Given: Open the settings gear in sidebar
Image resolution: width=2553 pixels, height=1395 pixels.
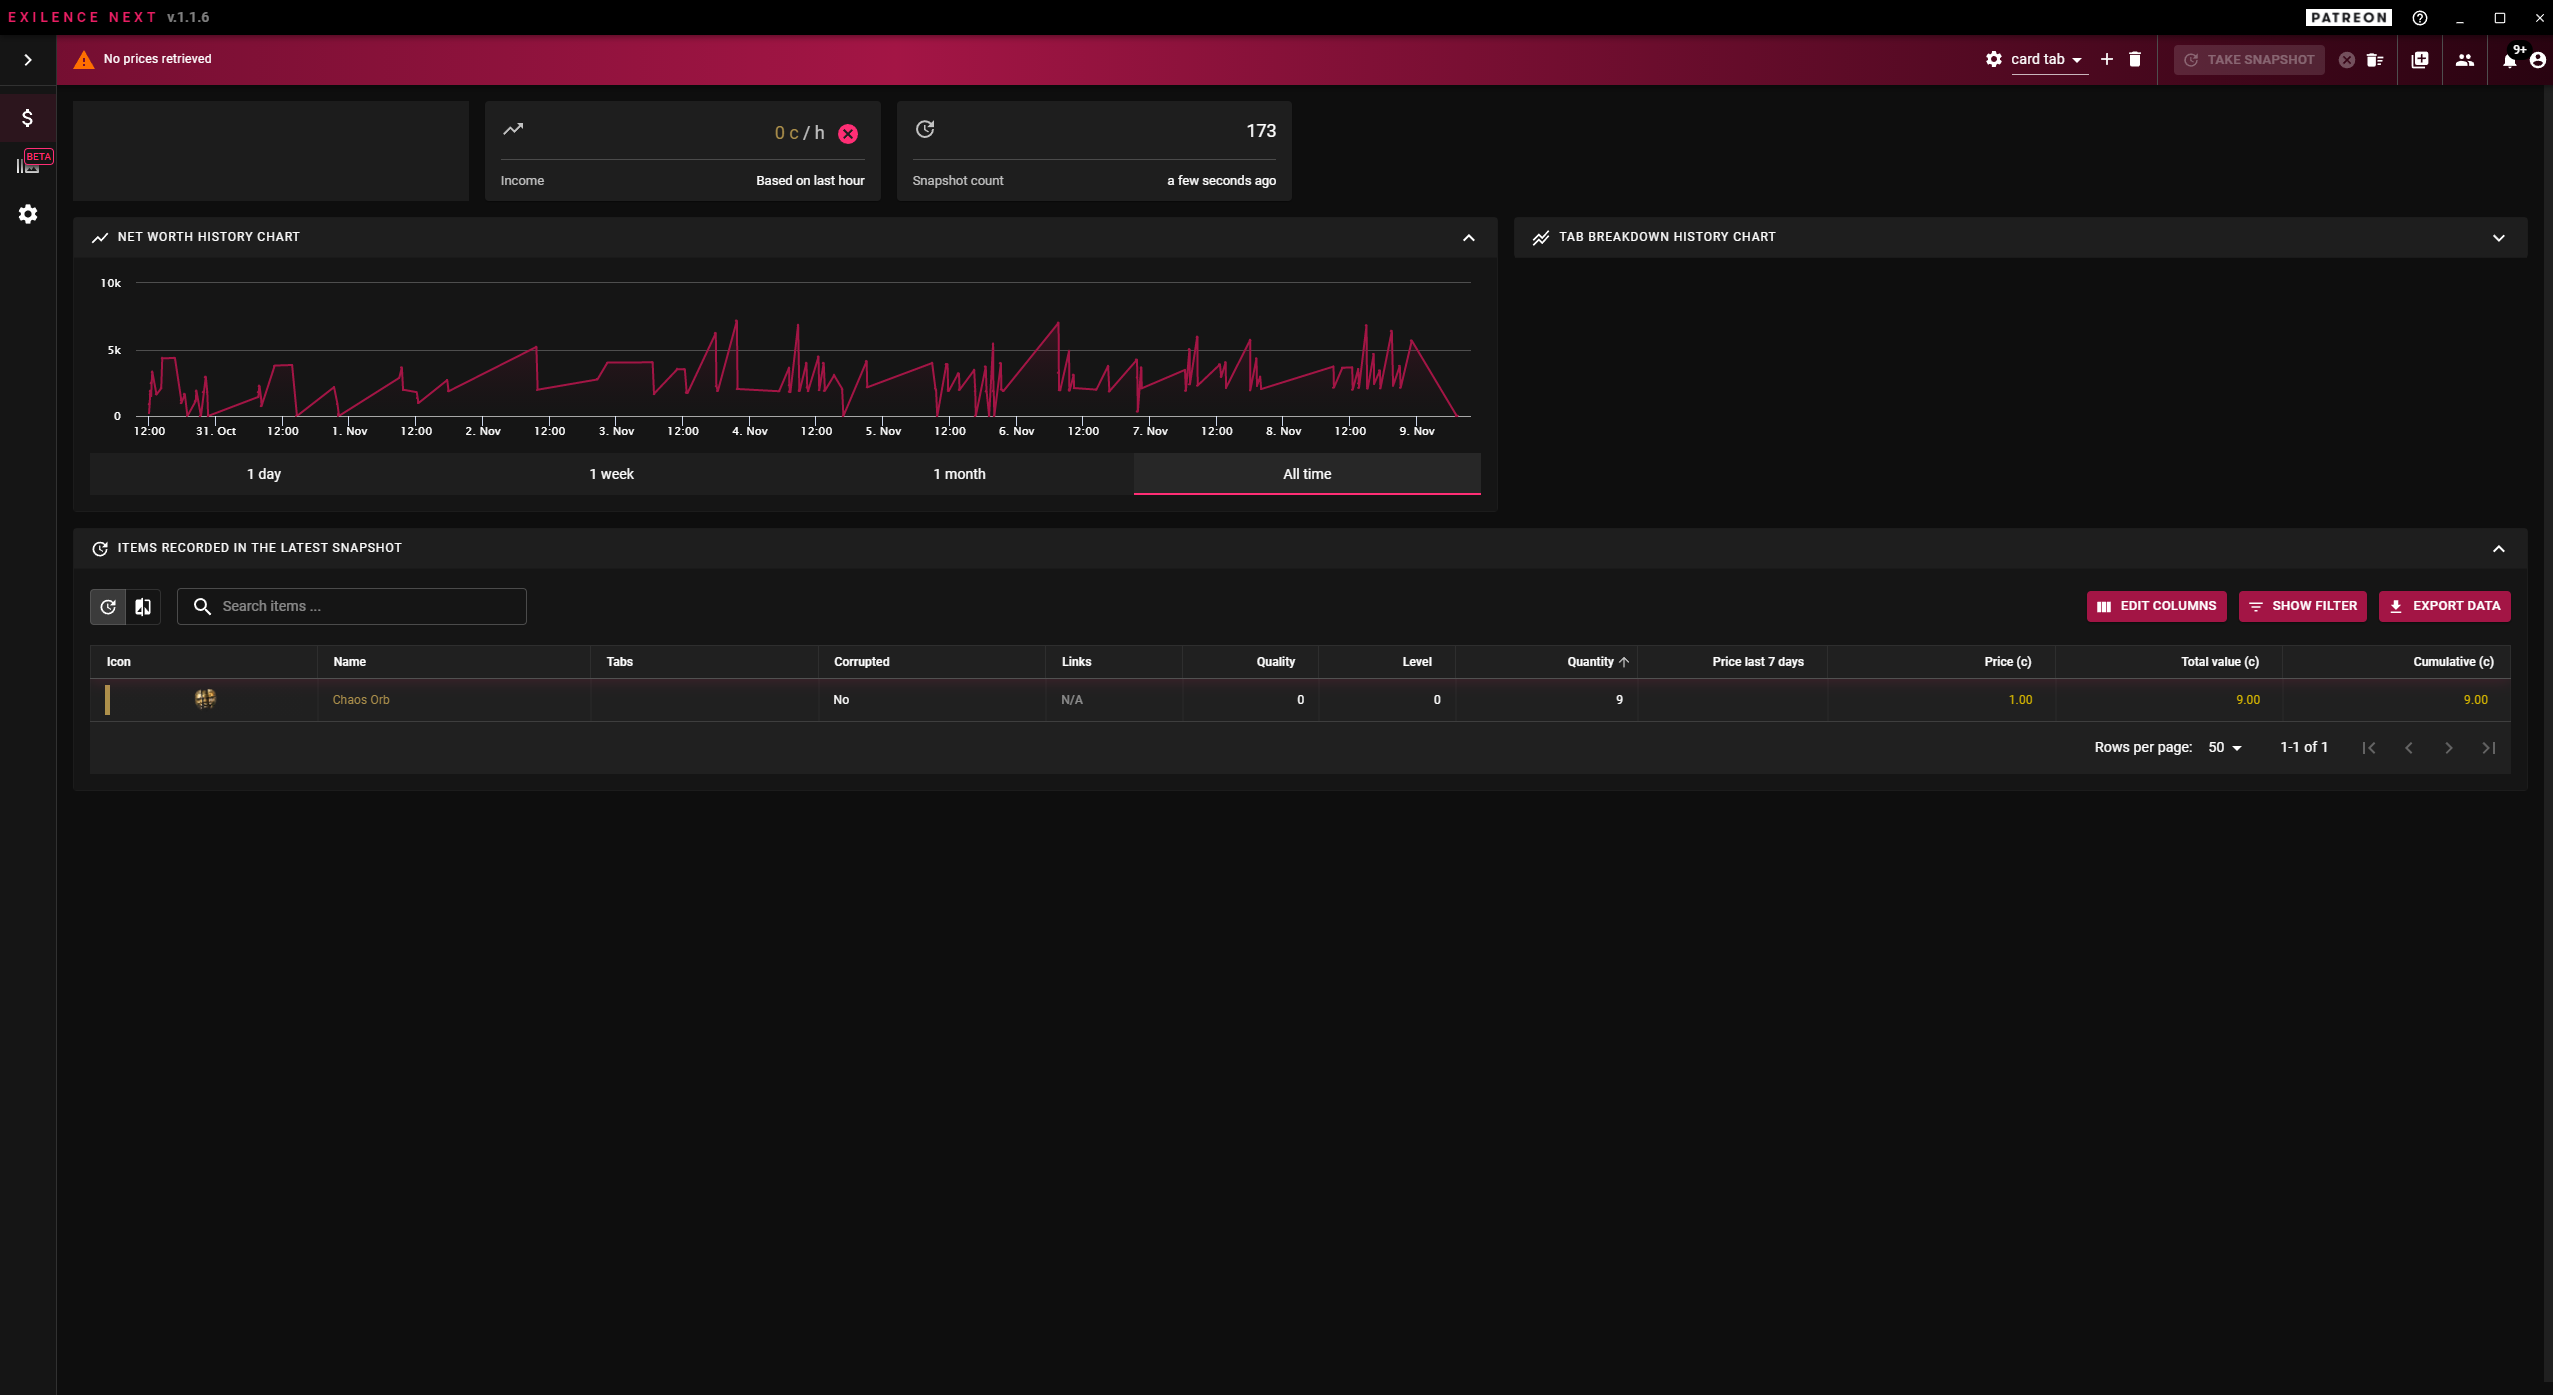Looking at the screenshot, I should 27,213.
